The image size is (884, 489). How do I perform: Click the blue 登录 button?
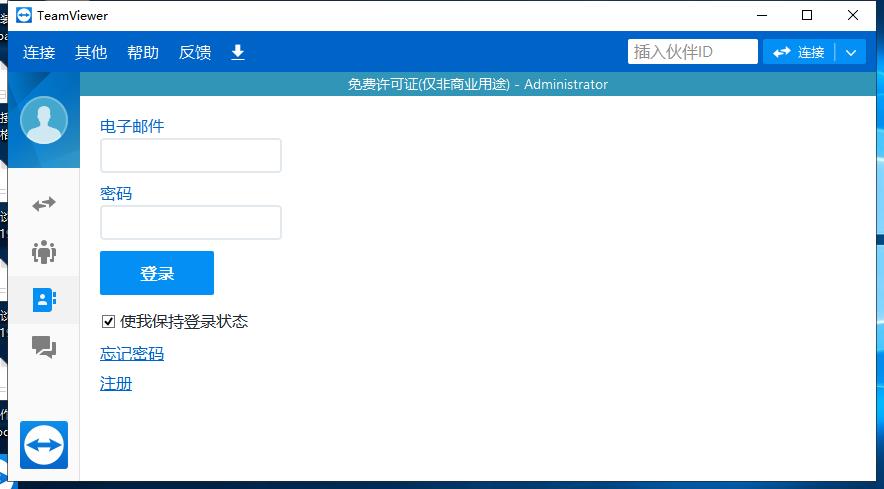157,273
